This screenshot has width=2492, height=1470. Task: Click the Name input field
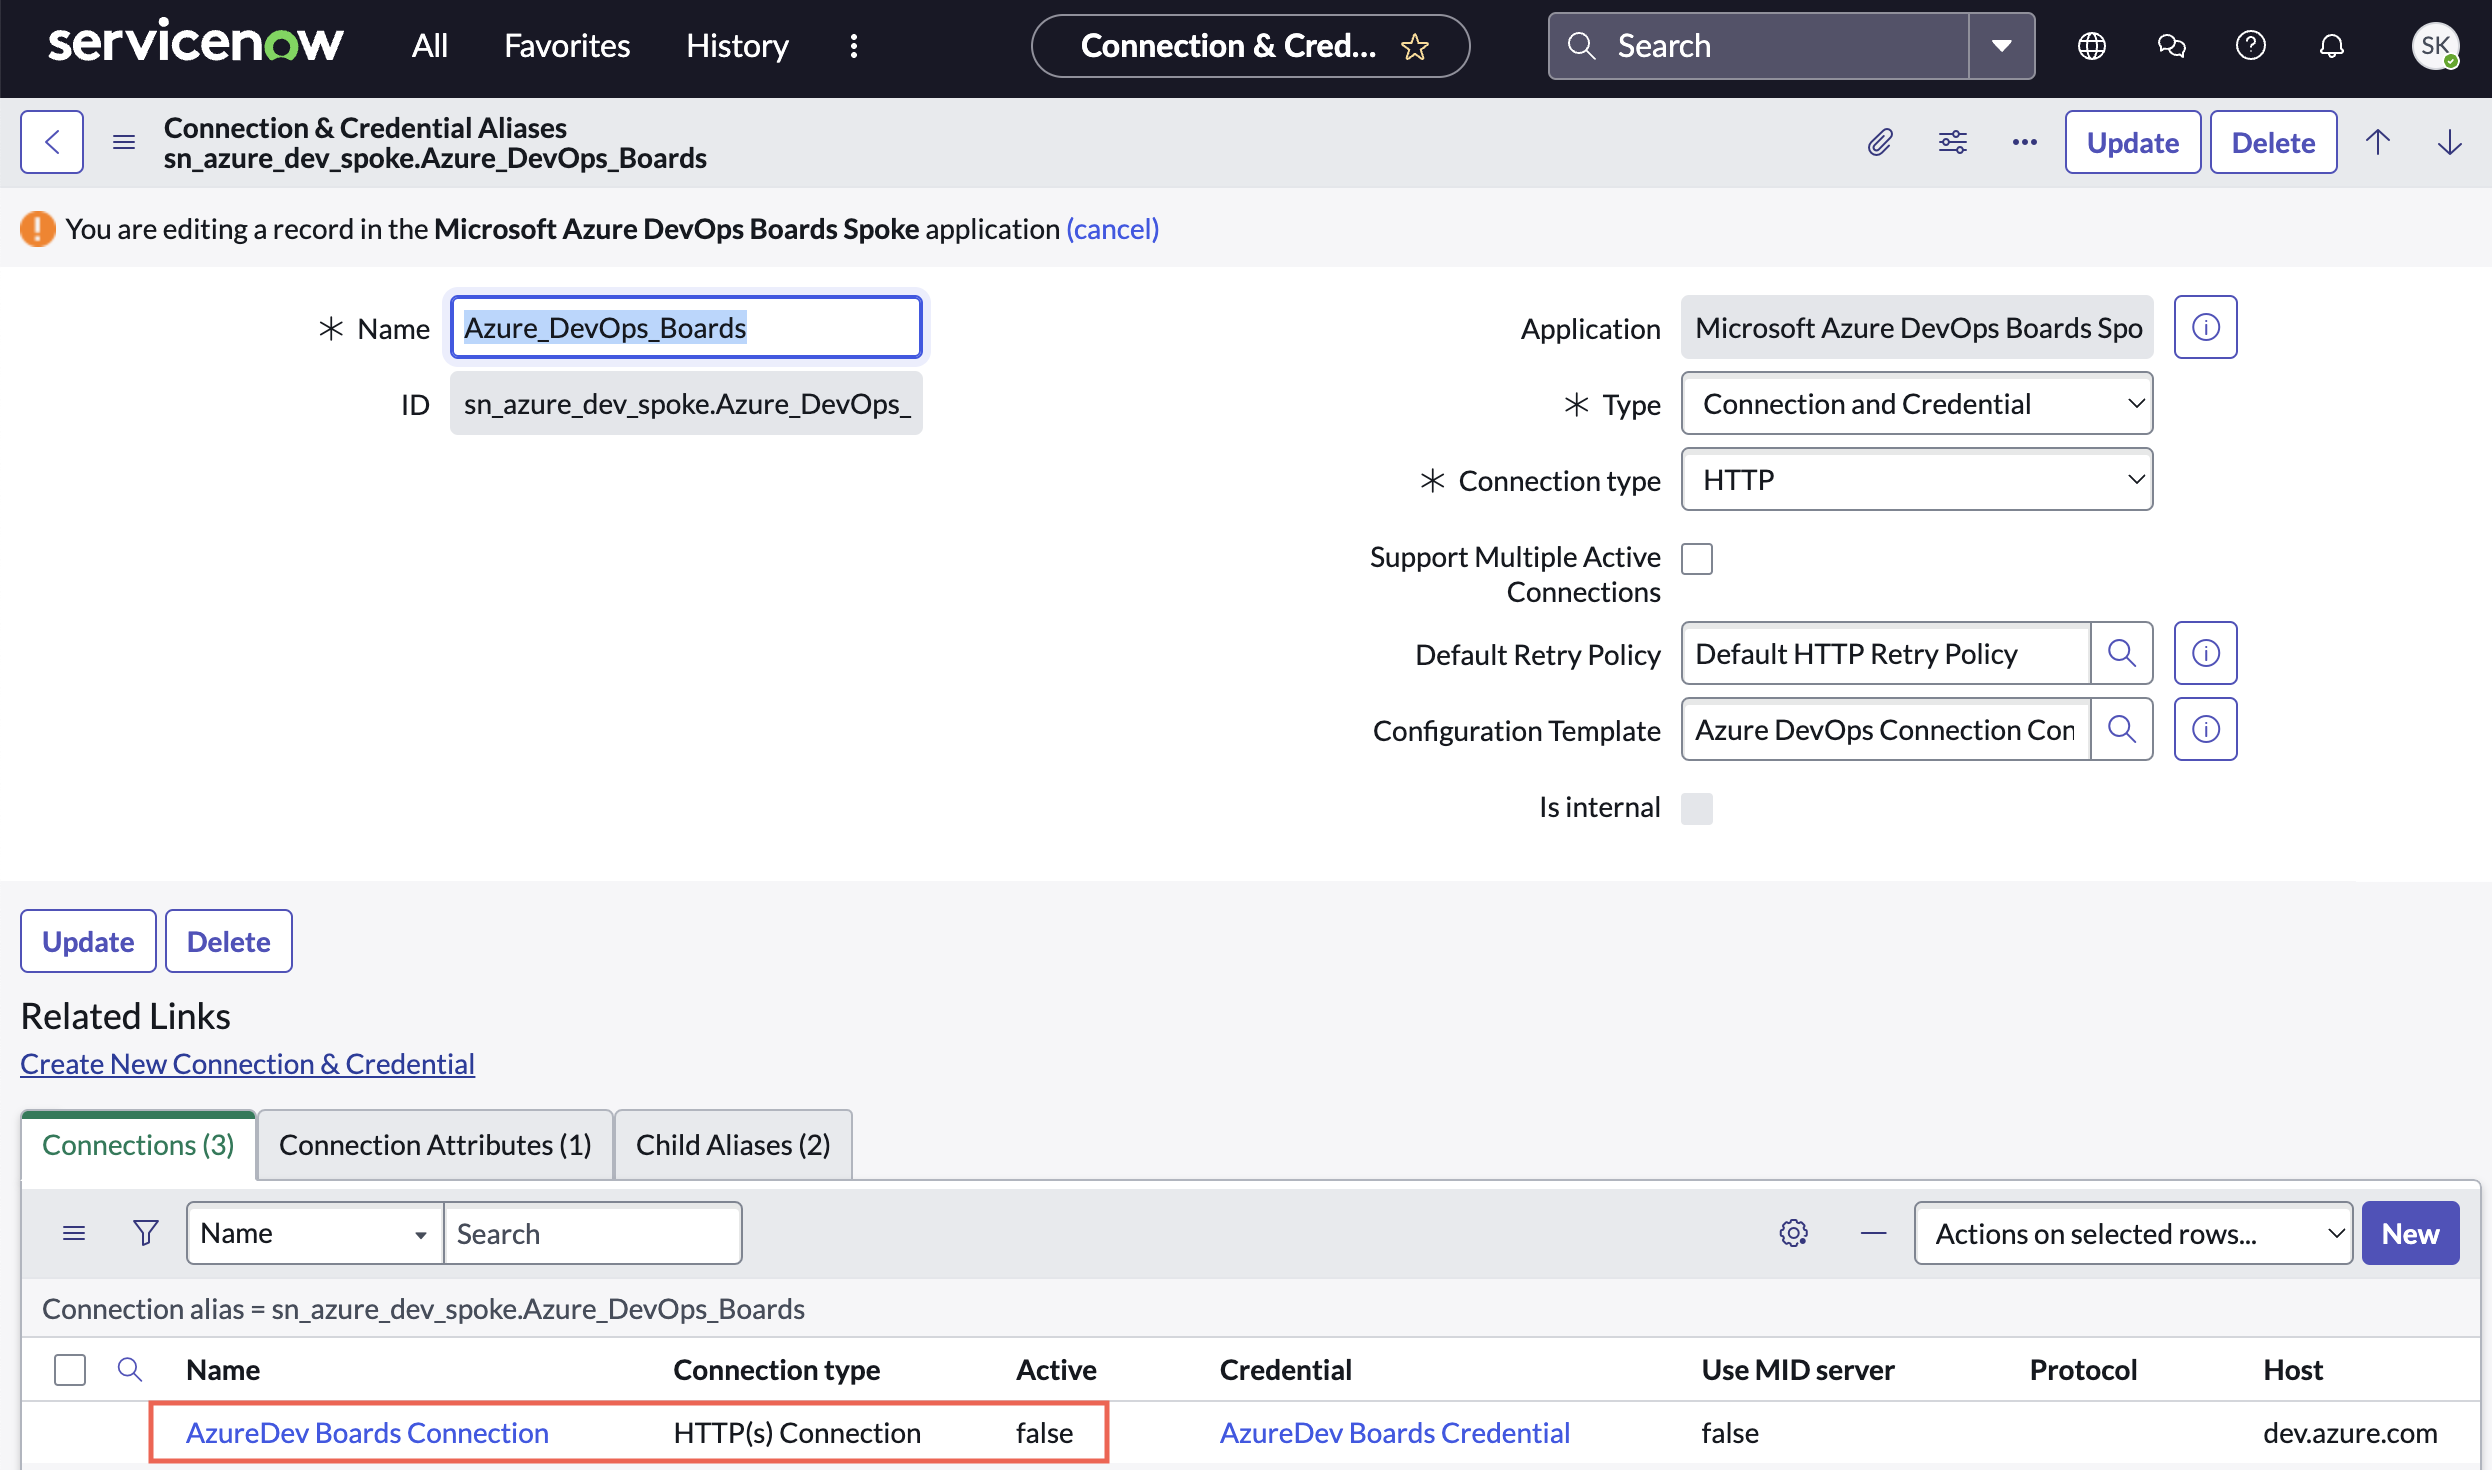tap(686, 327)
